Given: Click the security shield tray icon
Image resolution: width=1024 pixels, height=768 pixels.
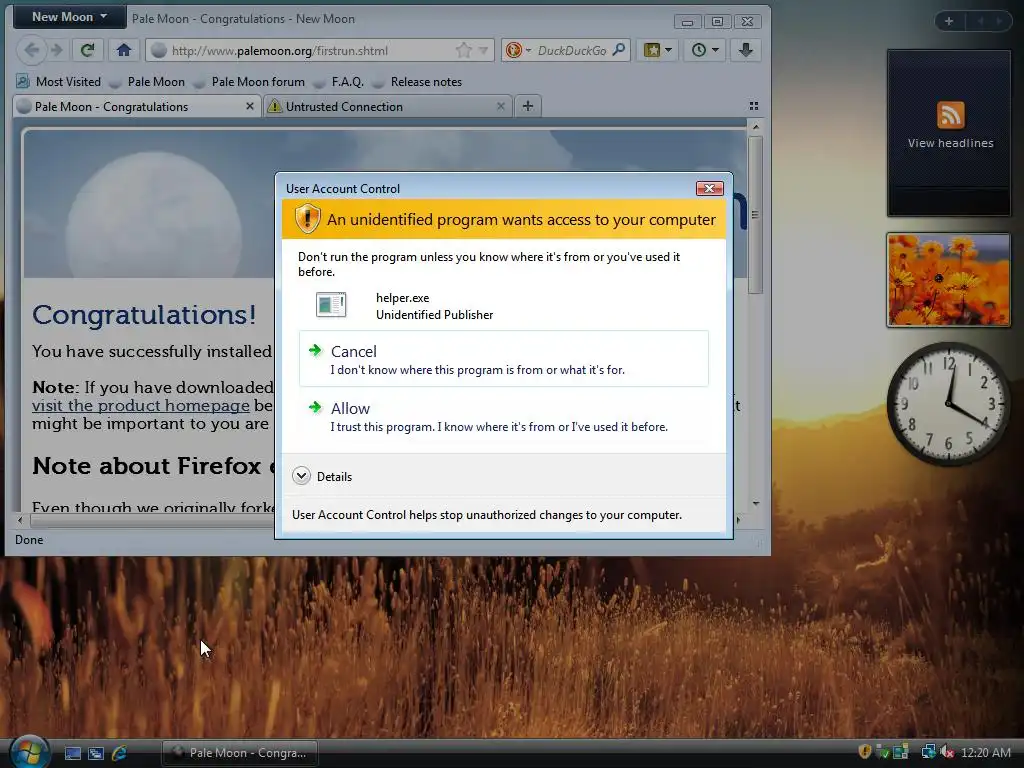Looking at the screenshot, I should tap(865, 752).
